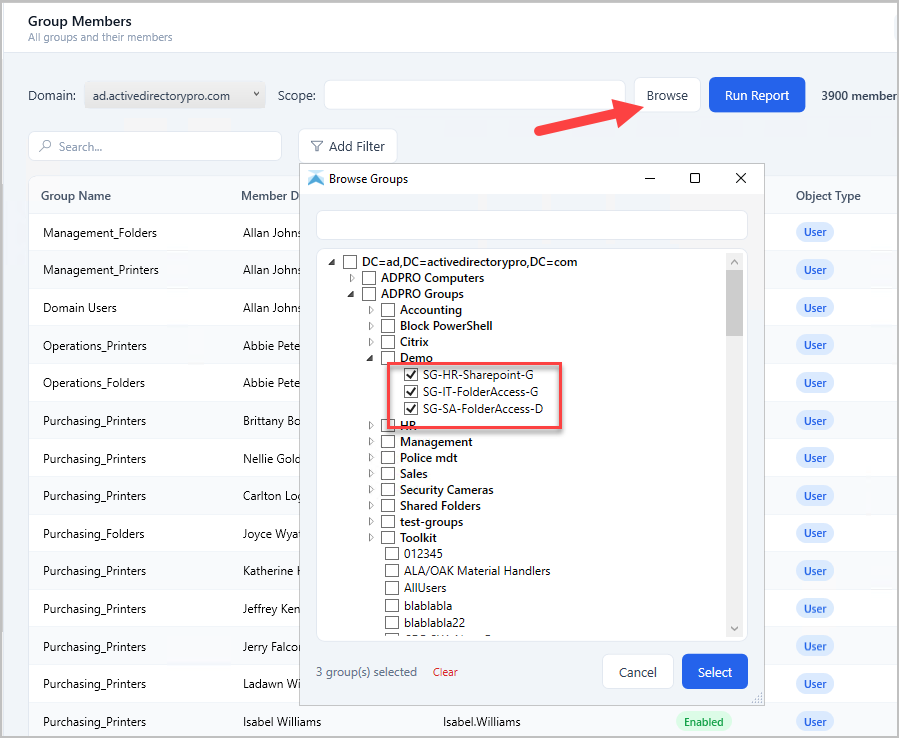Minimize the Browse Groups dialog
This screenshot has height=738, width=899.
tap(650, 178)
